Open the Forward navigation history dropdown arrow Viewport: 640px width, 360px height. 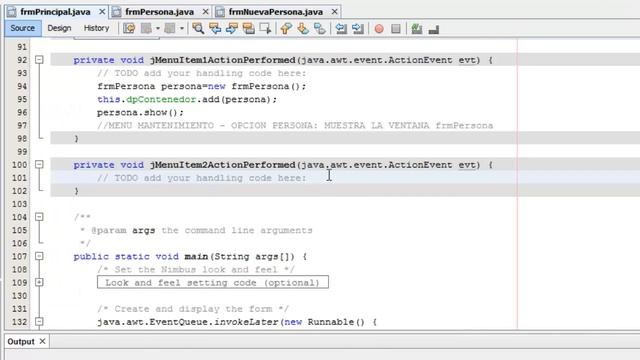pyautogui.click(x=182, y=28)
